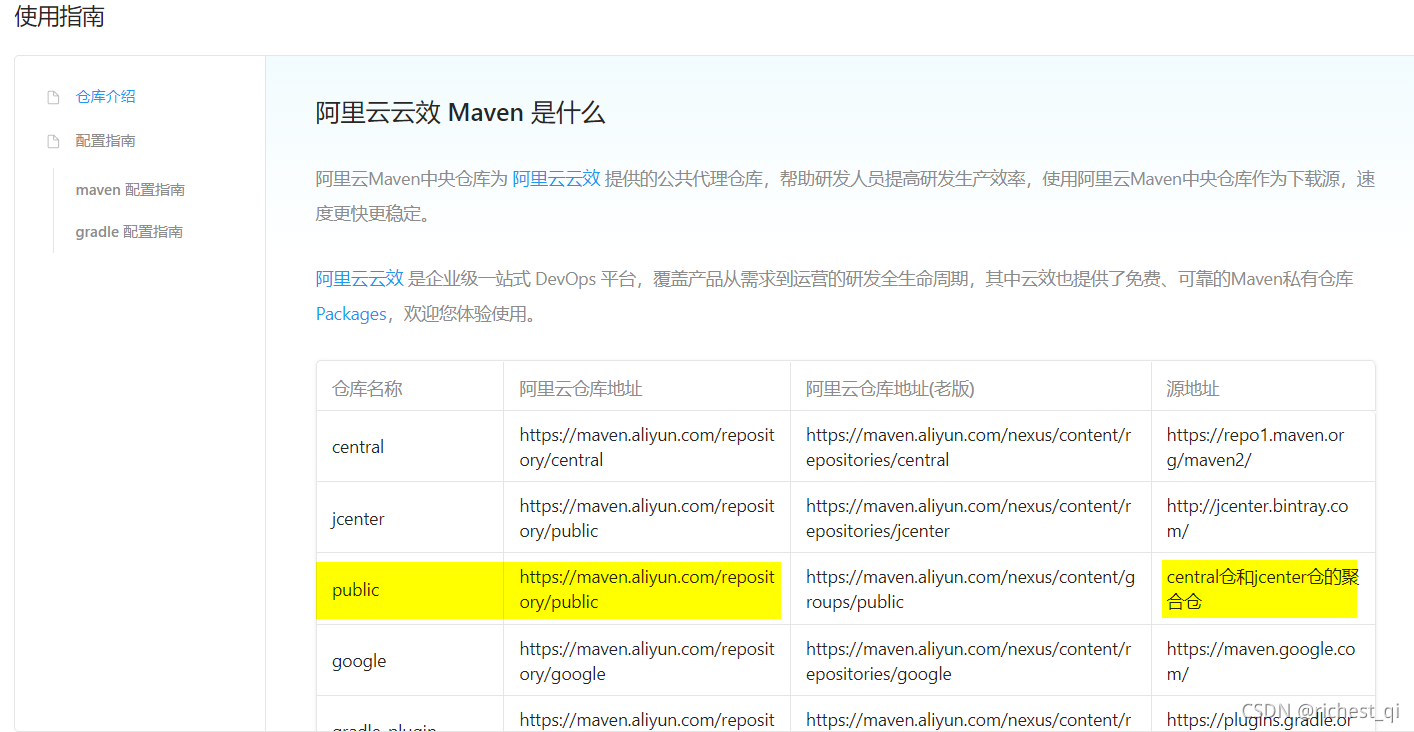Click the highlighted repository/public address cell
The height and width of the screenshot is (732, 1414).
tap(647, 590)
